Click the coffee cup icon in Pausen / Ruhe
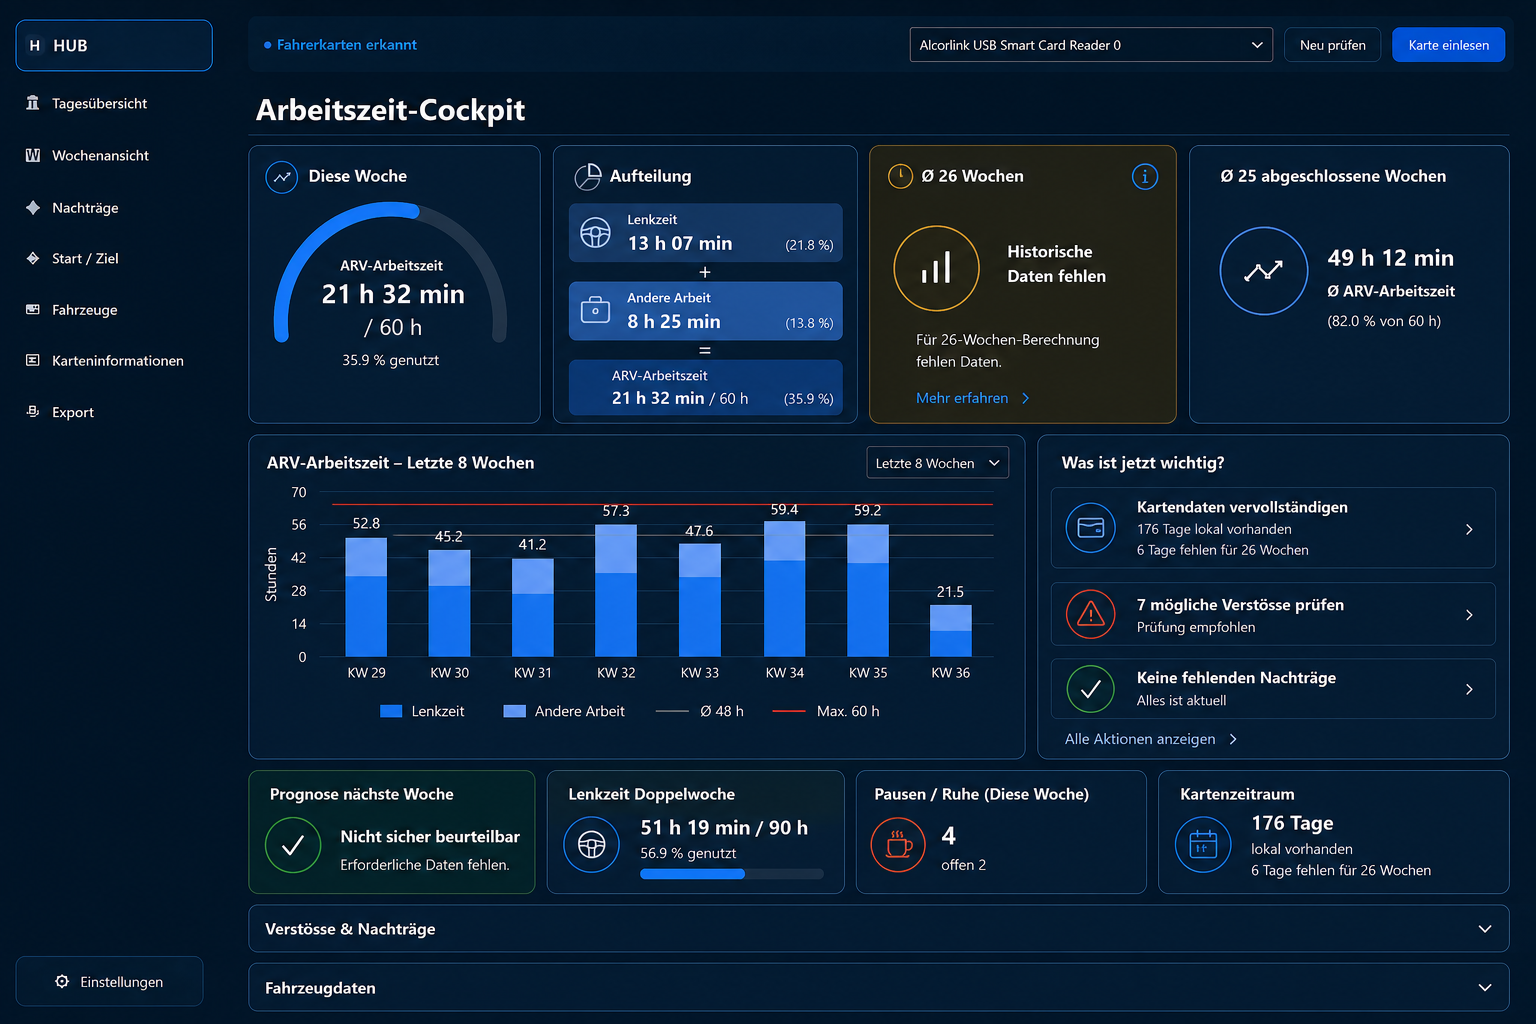 [x=898, y=845]
